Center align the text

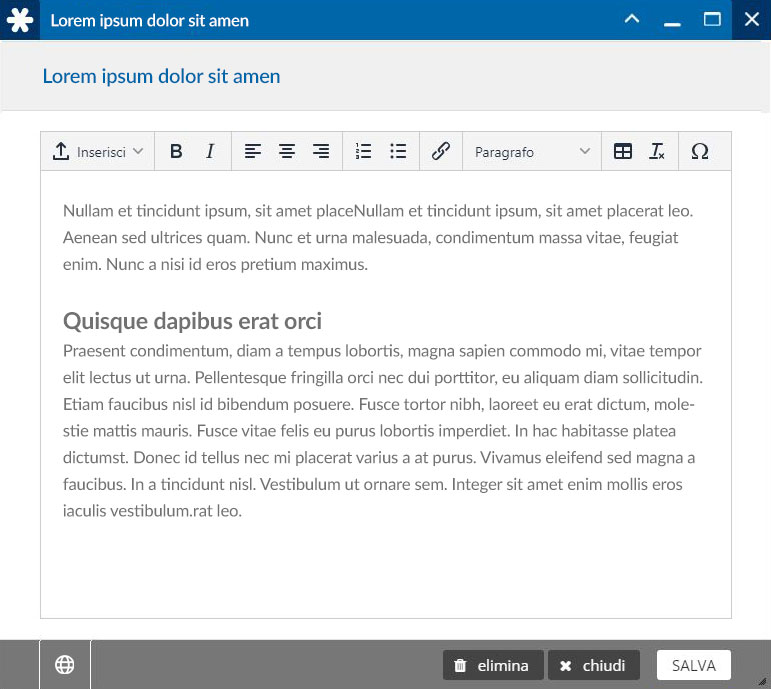point(287,151)
